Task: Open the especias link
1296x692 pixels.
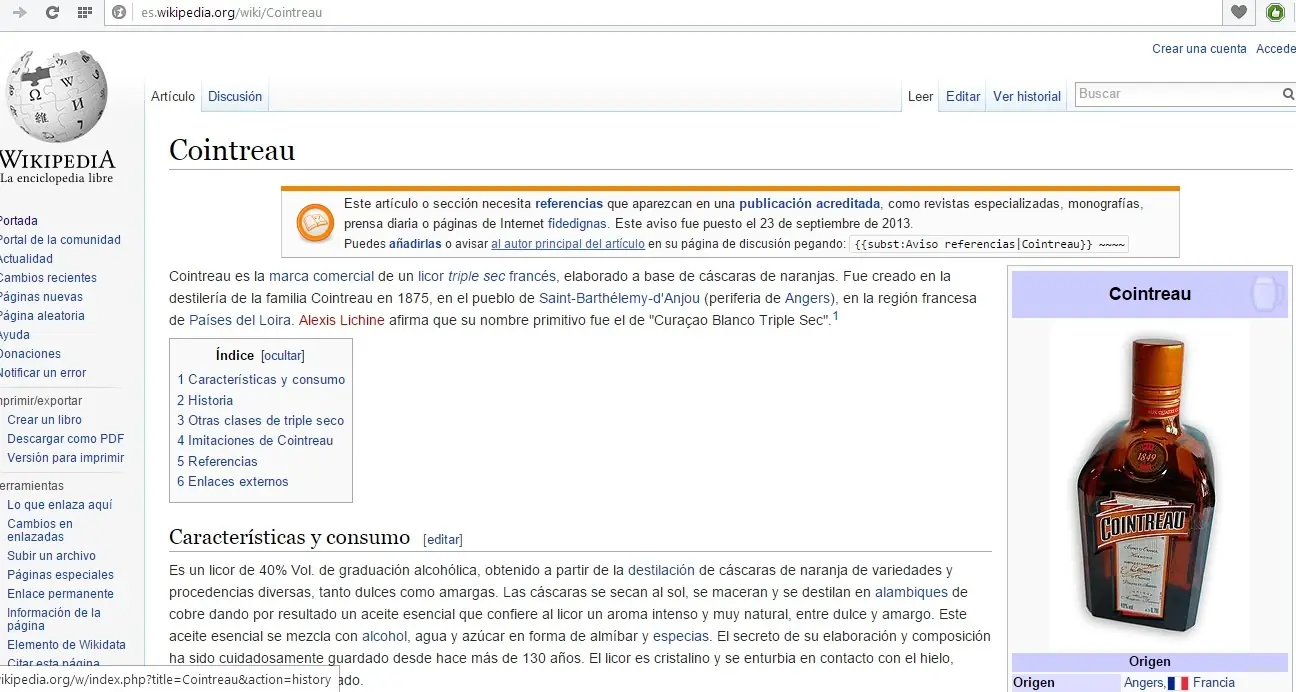Action: pyautogui.click(x=681, y=636)
